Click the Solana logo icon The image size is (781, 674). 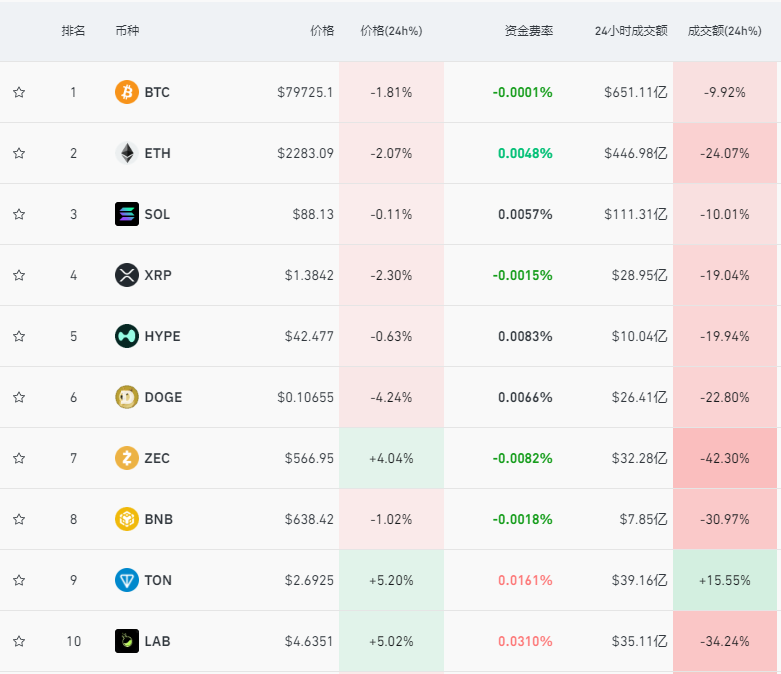[x=127, y=214]
